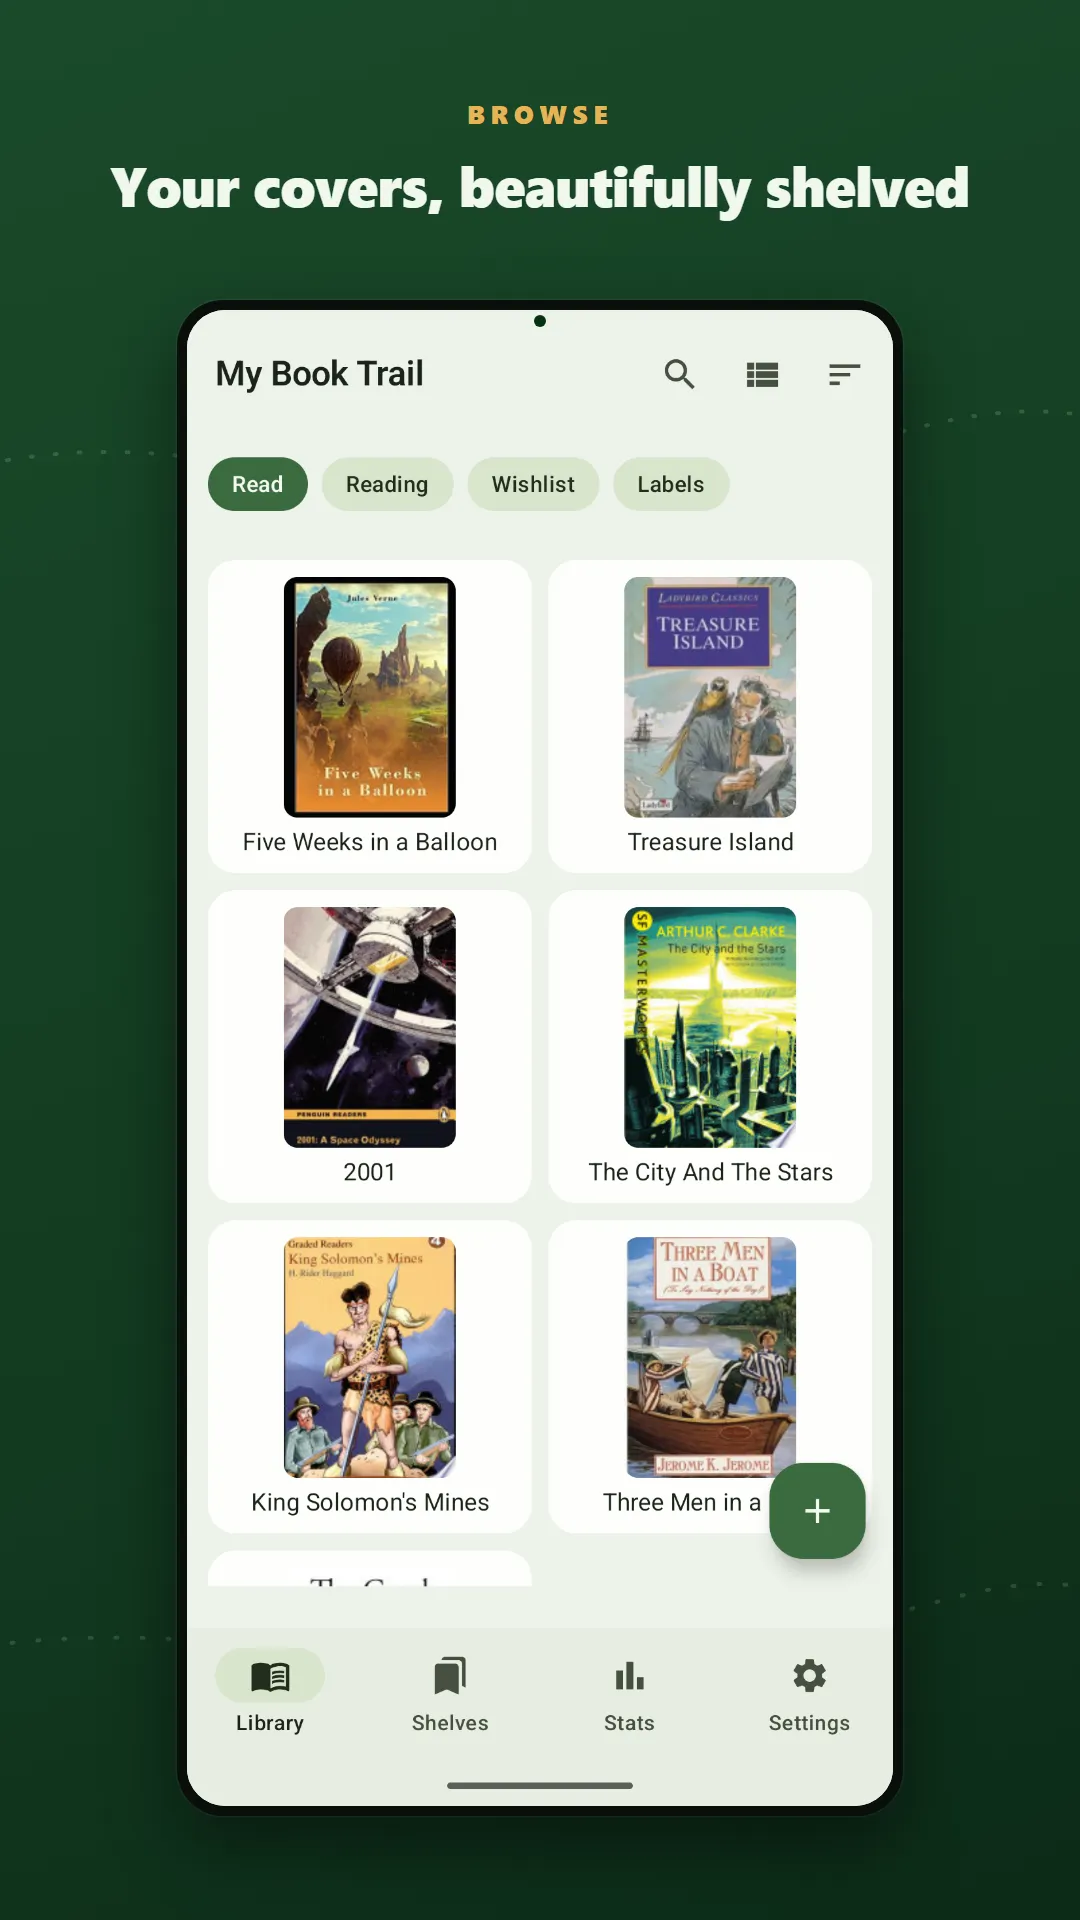This screenshot has height=1920, width=1080.
Task: Tap the Library label in bottom bar
Action: coord(270,1723)
